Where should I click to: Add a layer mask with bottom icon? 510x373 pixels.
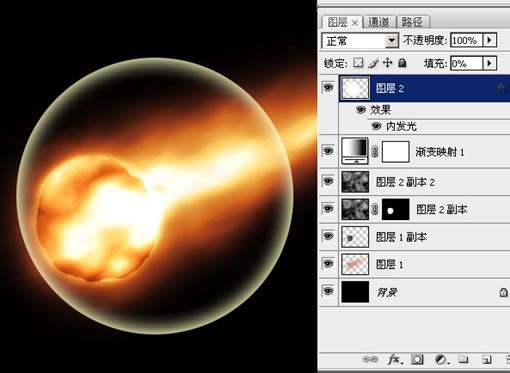click(417, 359)
